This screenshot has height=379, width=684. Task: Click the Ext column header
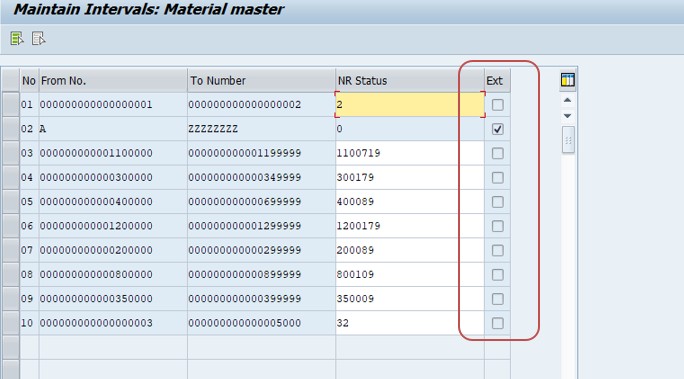click(497, 80)
